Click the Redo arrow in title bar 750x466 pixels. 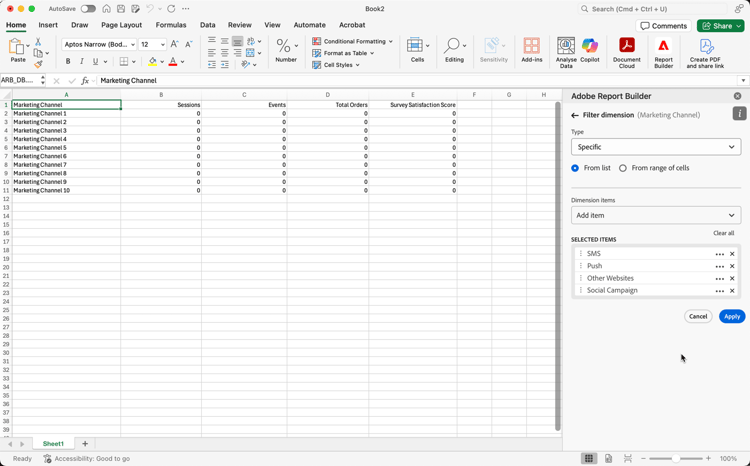click(171, 9)
